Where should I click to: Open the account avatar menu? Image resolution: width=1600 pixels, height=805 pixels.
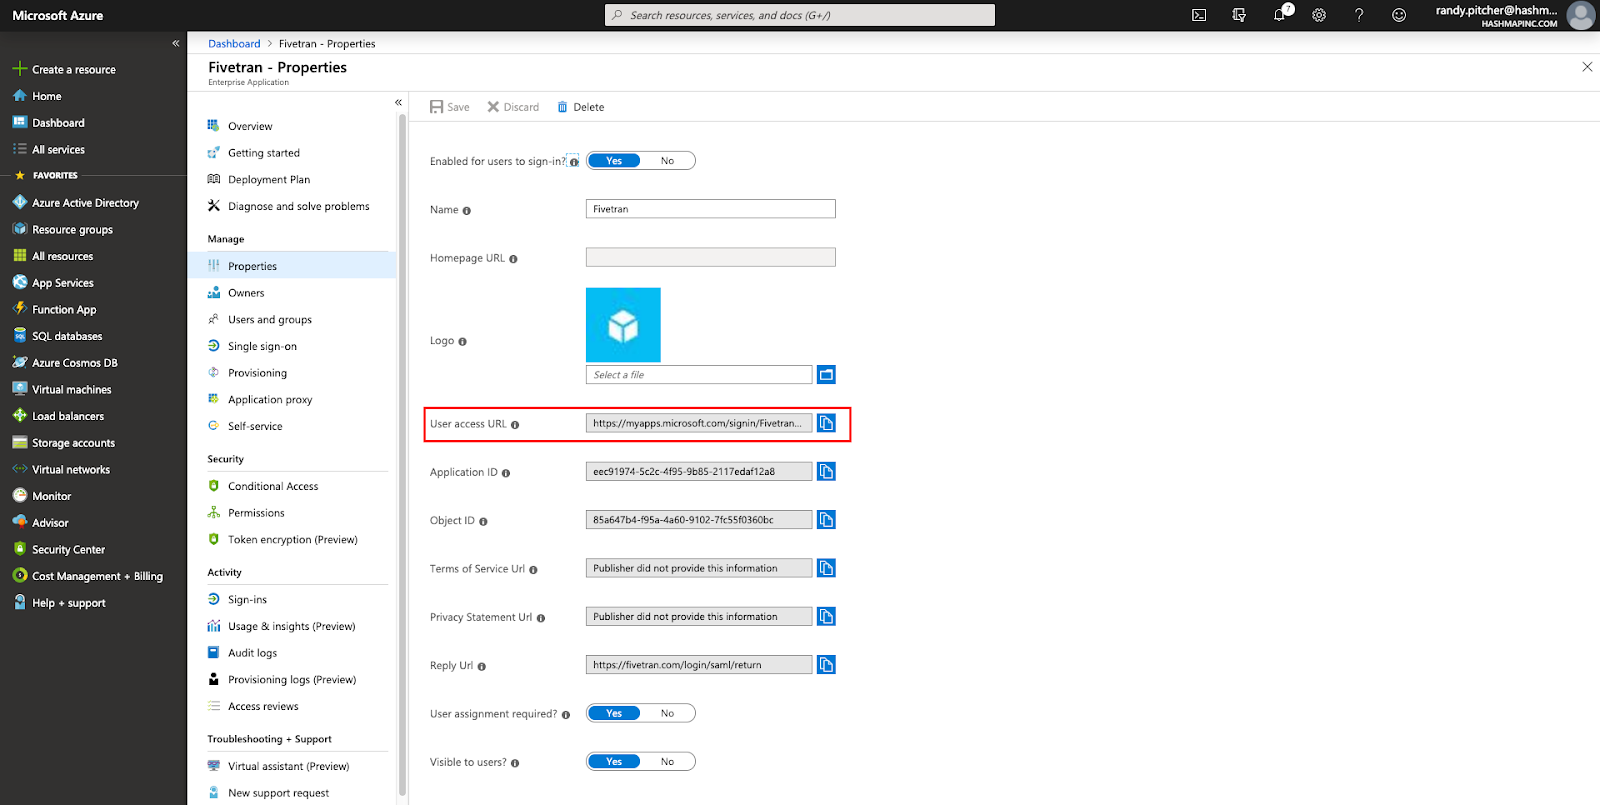(x=1581, y=15)
